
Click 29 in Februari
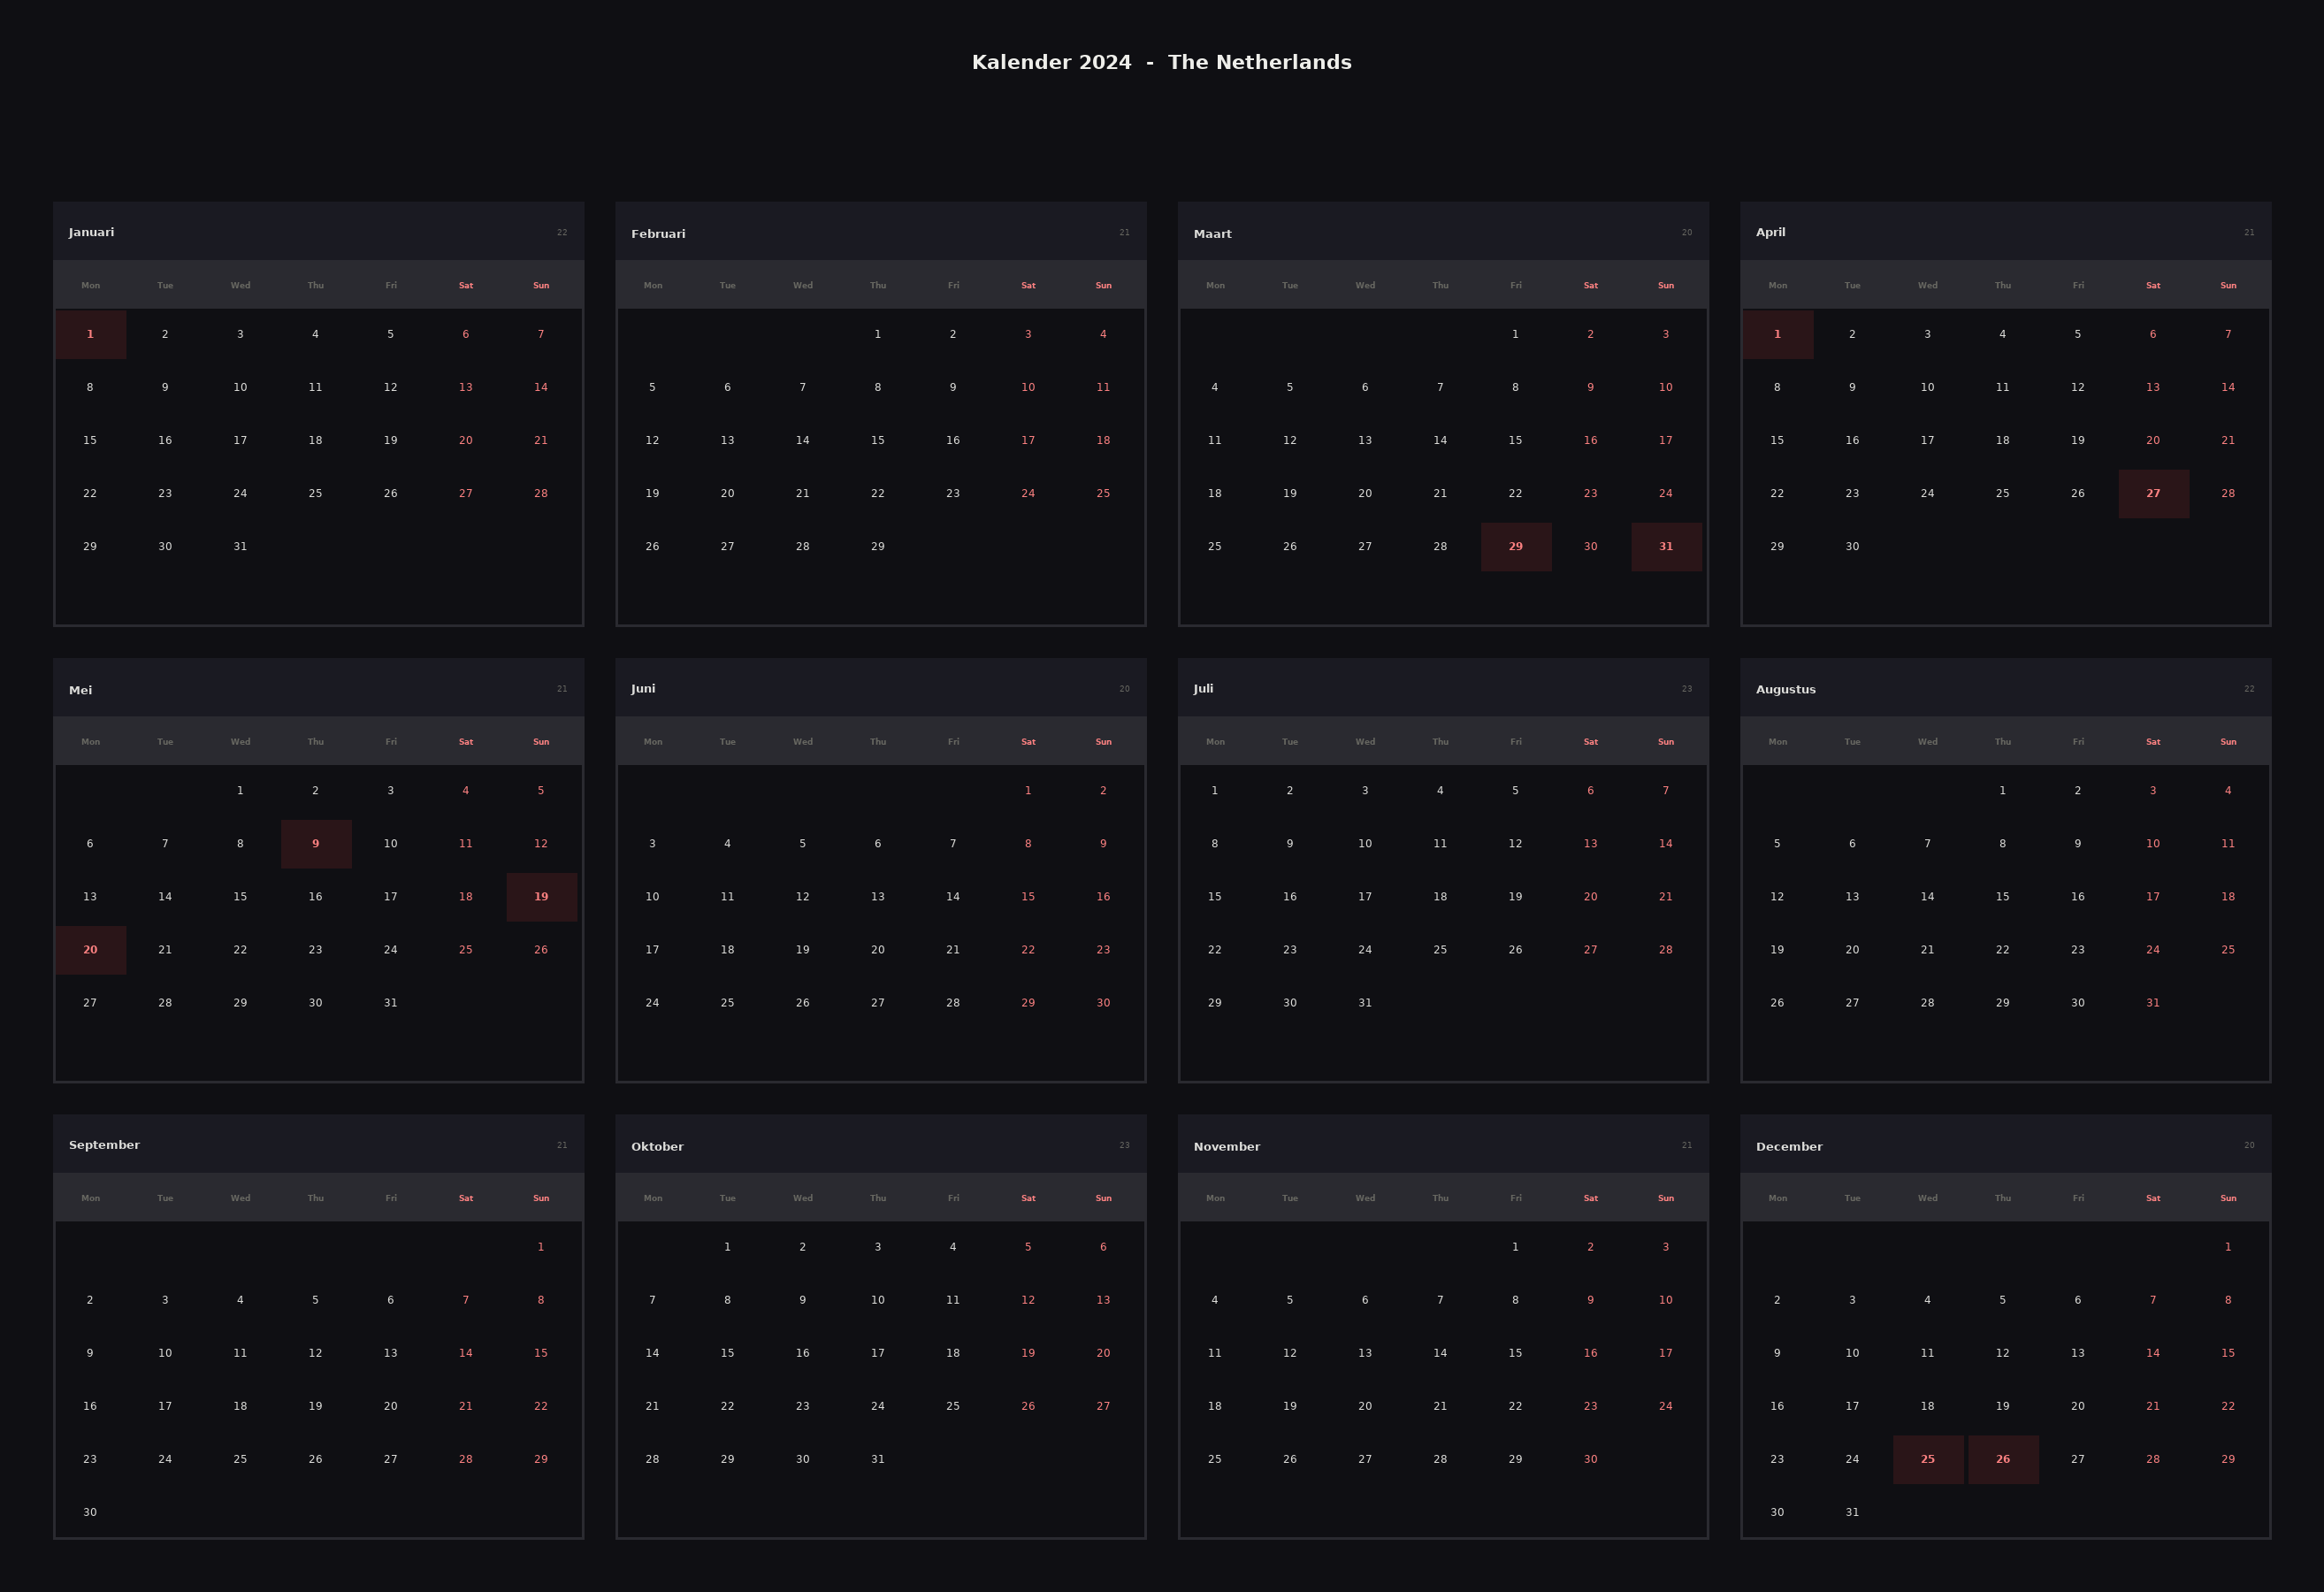878,547
